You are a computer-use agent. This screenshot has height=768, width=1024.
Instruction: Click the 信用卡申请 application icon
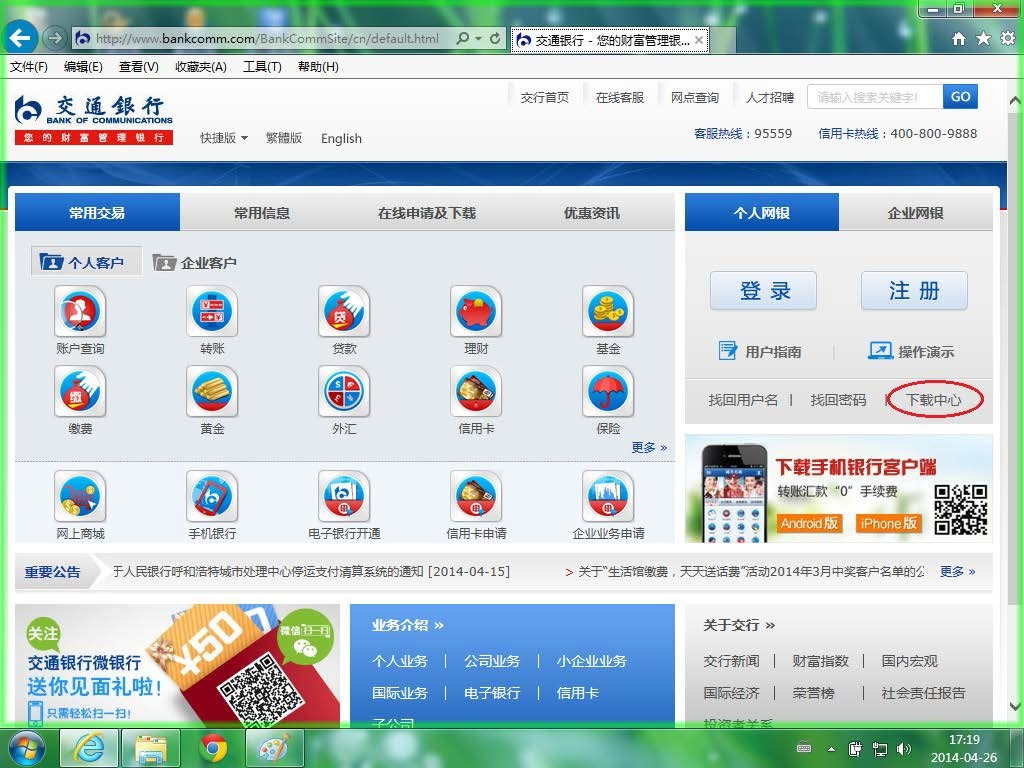click(x=476, y=496)
